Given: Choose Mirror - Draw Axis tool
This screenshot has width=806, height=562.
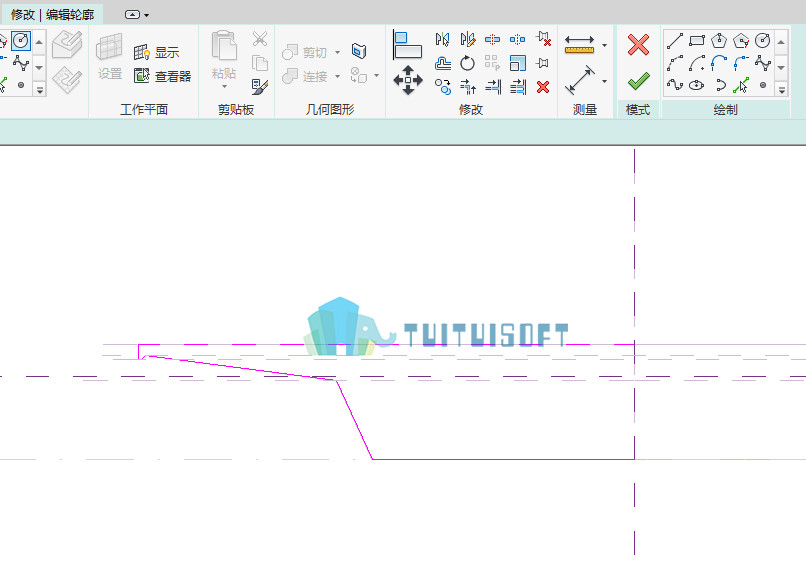Looking at the screenshot, I should [467, 39].
